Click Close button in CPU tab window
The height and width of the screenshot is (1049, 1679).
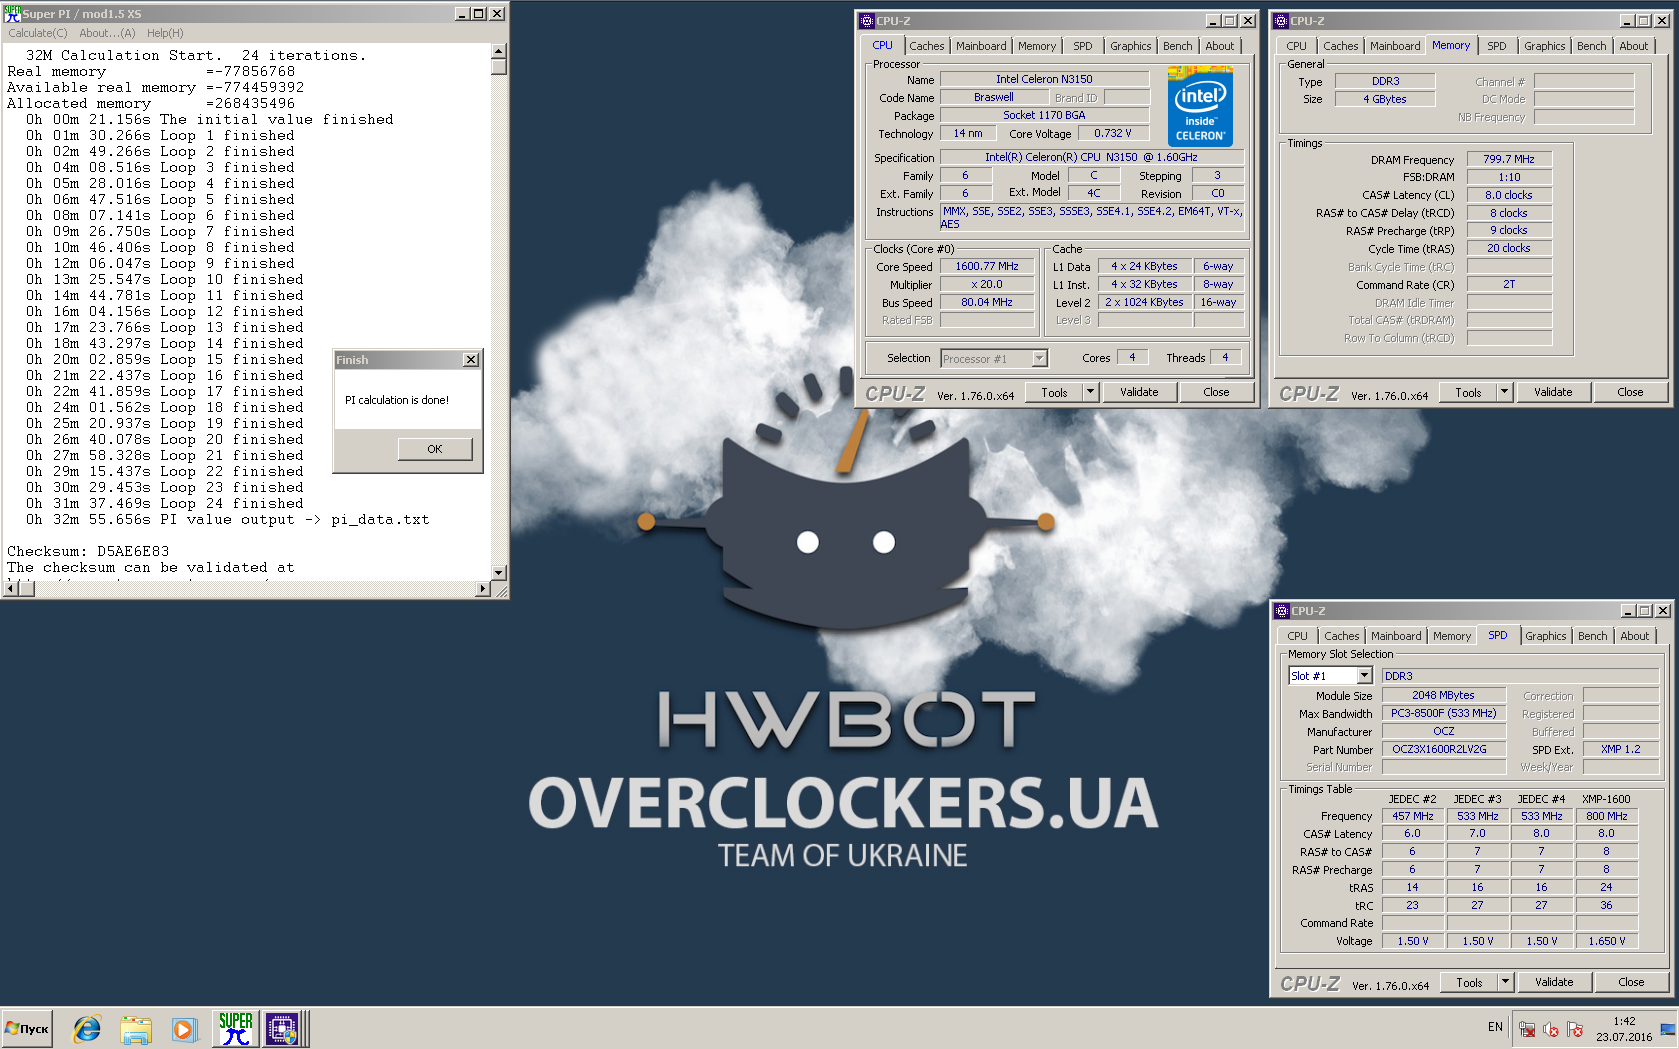(1216, 392)
